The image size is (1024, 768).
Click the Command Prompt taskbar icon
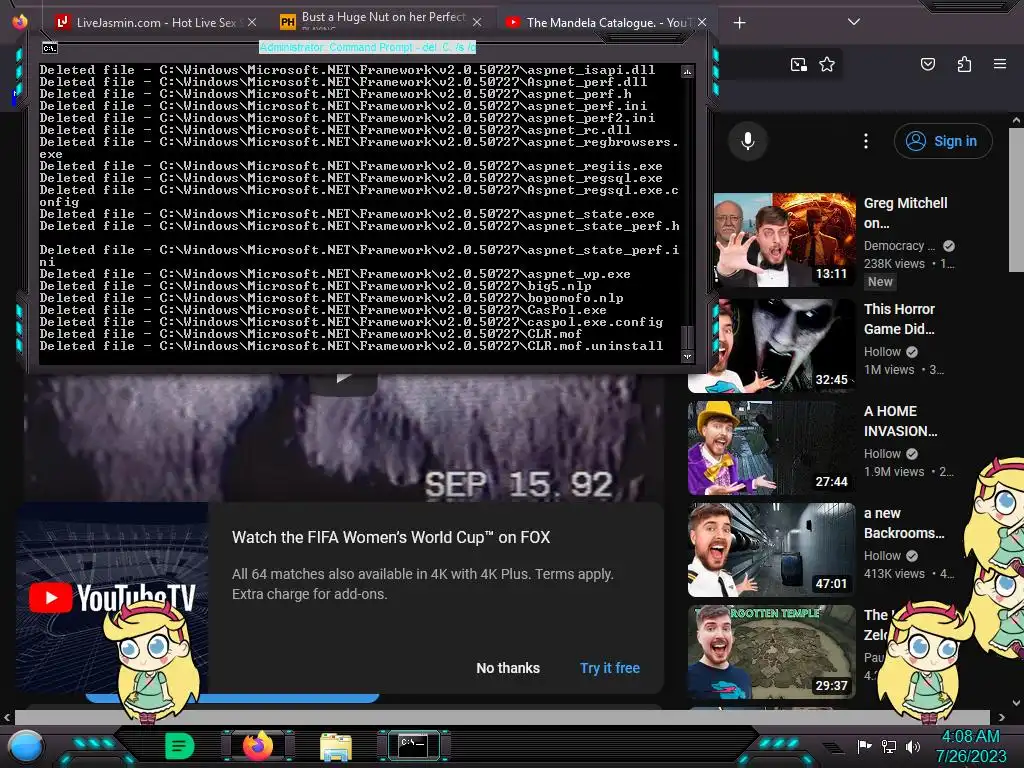413,745
